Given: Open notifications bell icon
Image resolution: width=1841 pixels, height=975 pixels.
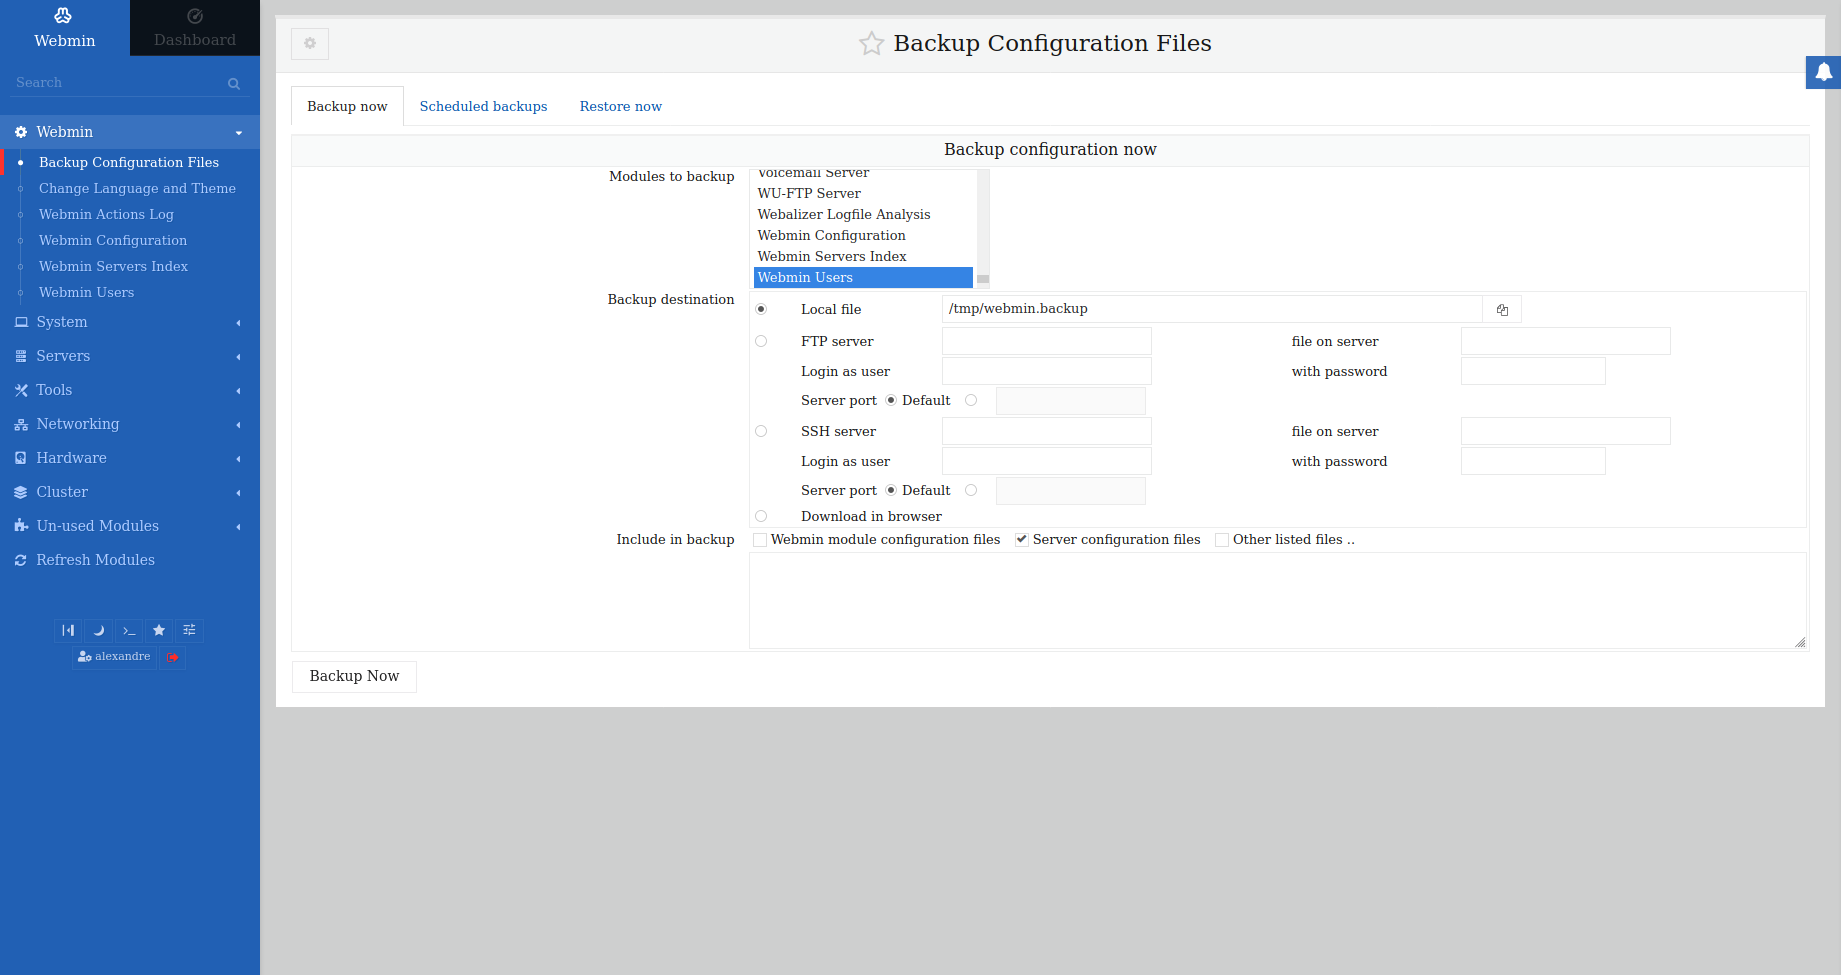Looking at the screenshot, I should pos(1823,72).
